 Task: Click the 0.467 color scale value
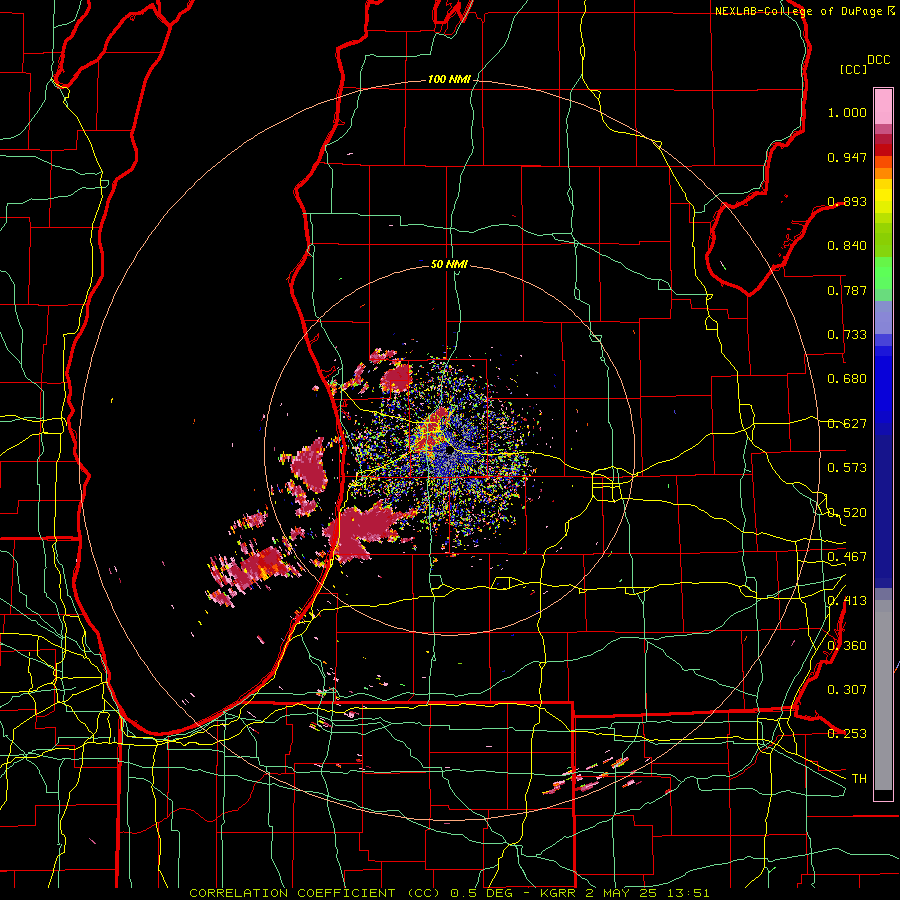pos(847,557)
